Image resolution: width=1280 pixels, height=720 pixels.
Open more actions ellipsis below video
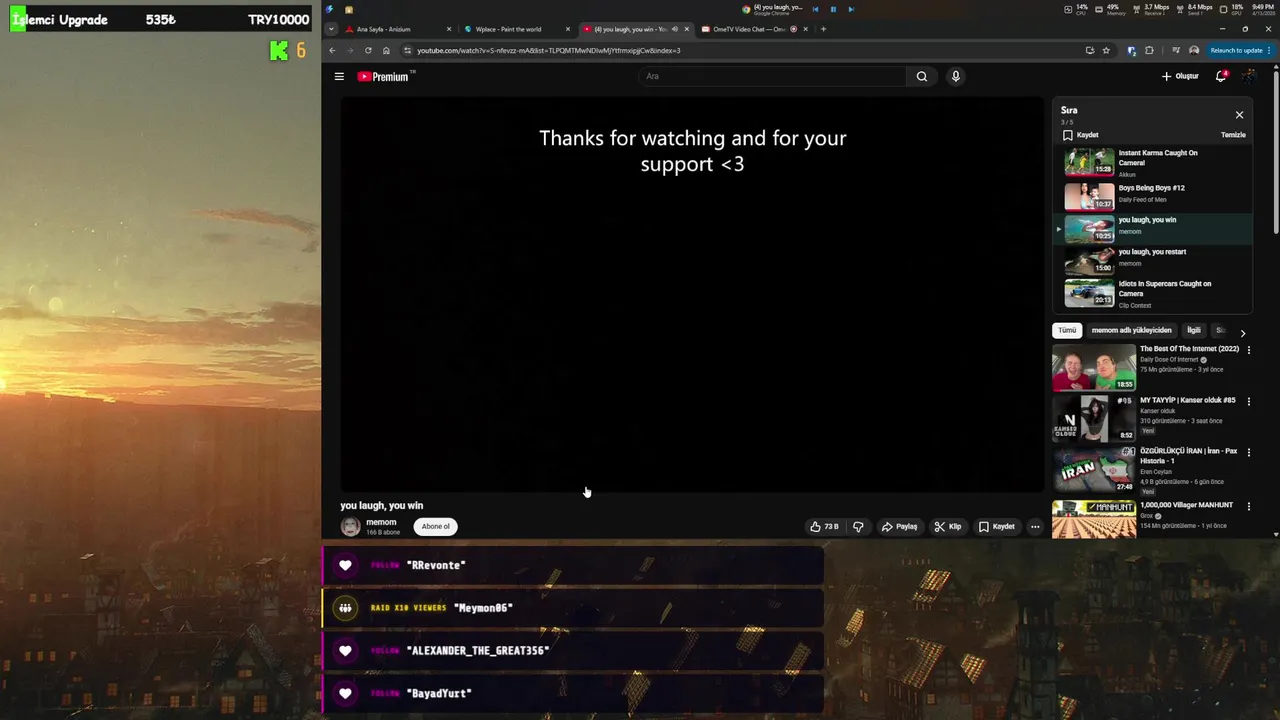1035,526
